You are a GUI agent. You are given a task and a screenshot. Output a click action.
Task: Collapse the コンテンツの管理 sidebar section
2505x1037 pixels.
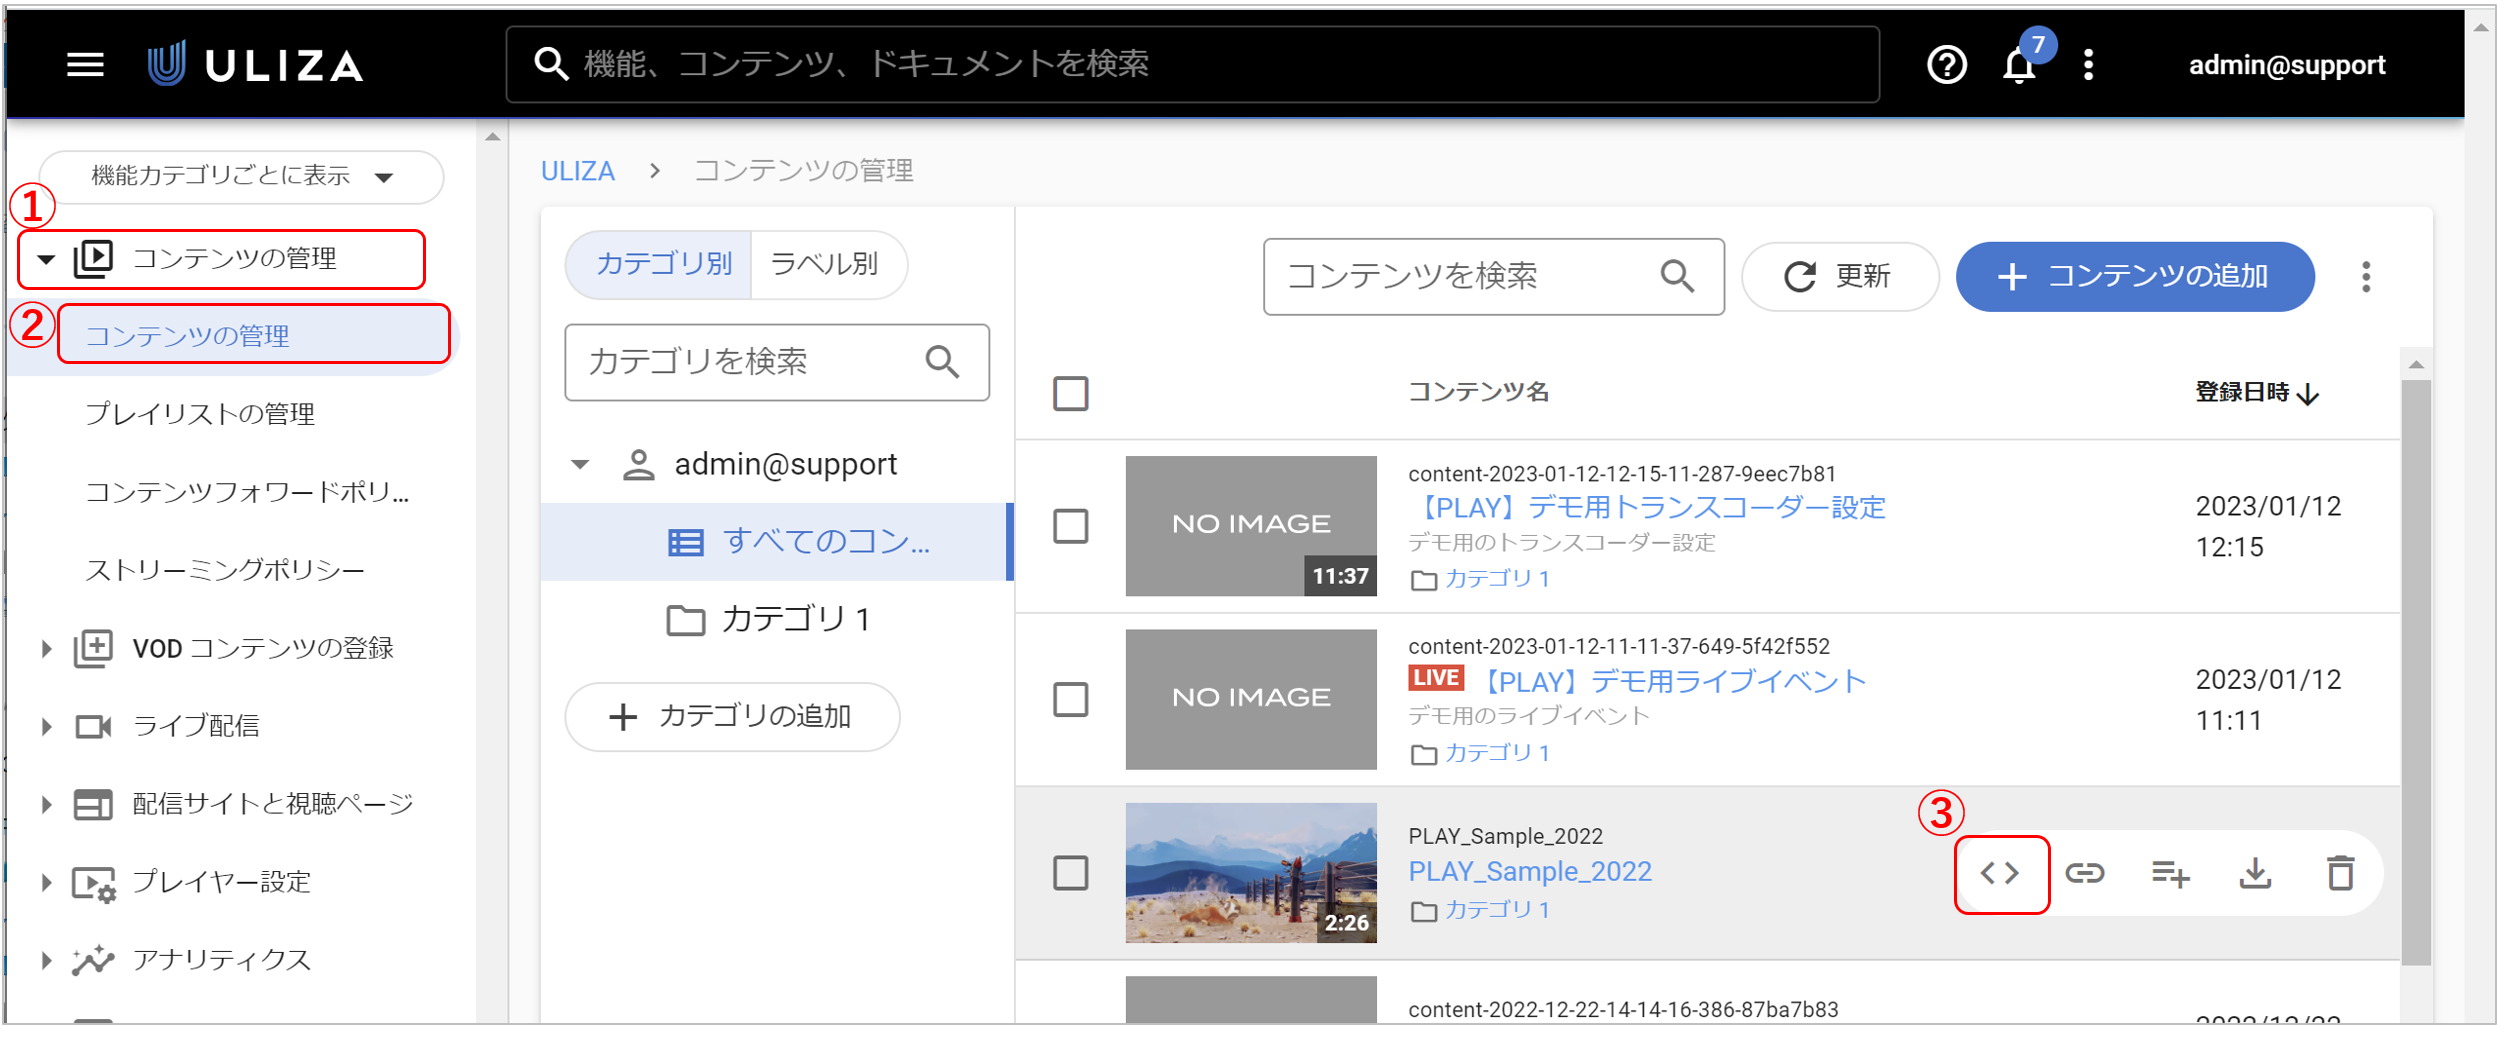[x=46, y=259]
